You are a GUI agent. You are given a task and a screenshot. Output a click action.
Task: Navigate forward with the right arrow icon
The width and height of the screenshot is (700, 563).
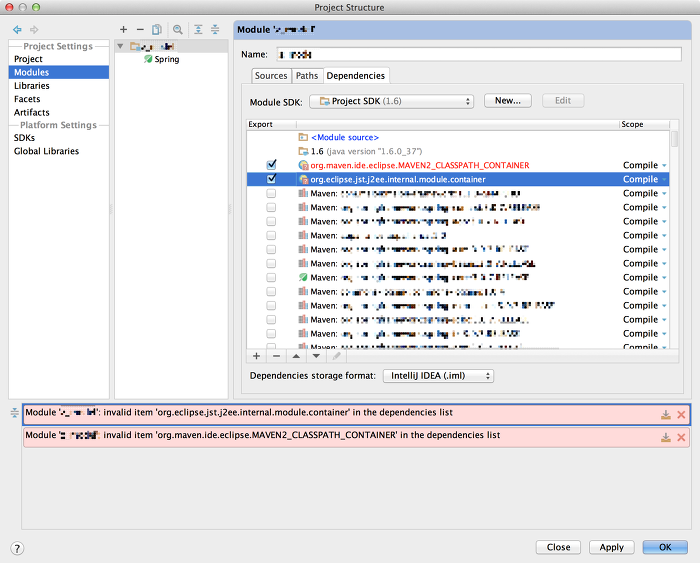click(x=34, y=29)
